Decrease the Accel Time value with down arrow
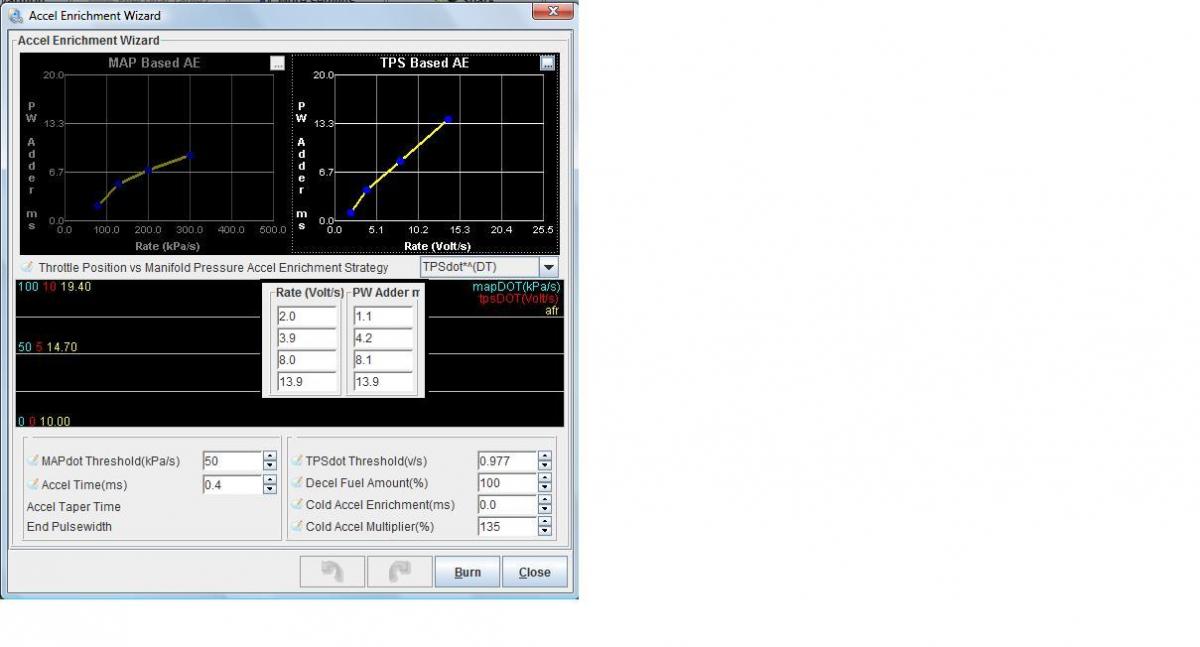 [x=269, y=489]
